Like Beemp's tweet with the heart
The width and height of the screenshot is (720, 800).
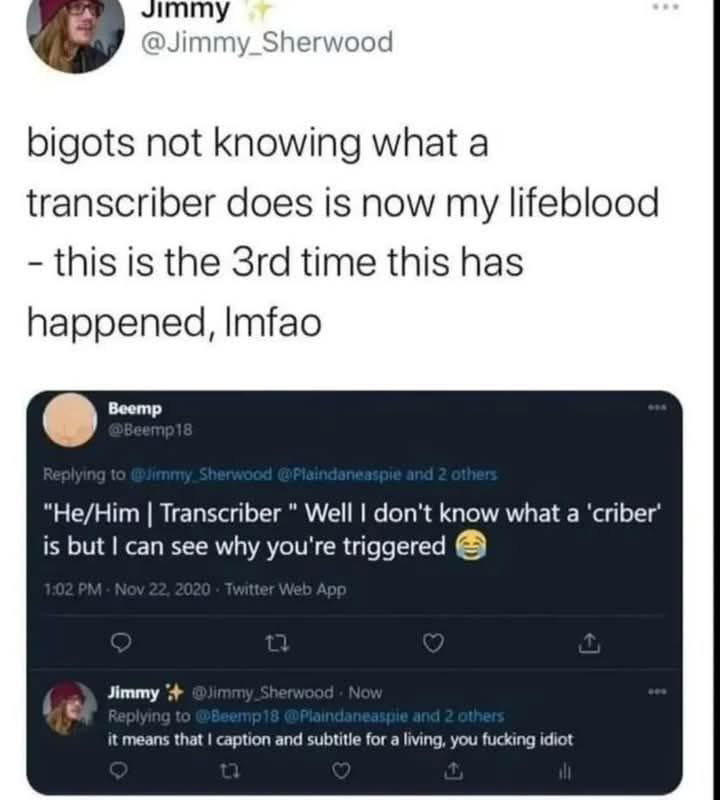(434, 643)
